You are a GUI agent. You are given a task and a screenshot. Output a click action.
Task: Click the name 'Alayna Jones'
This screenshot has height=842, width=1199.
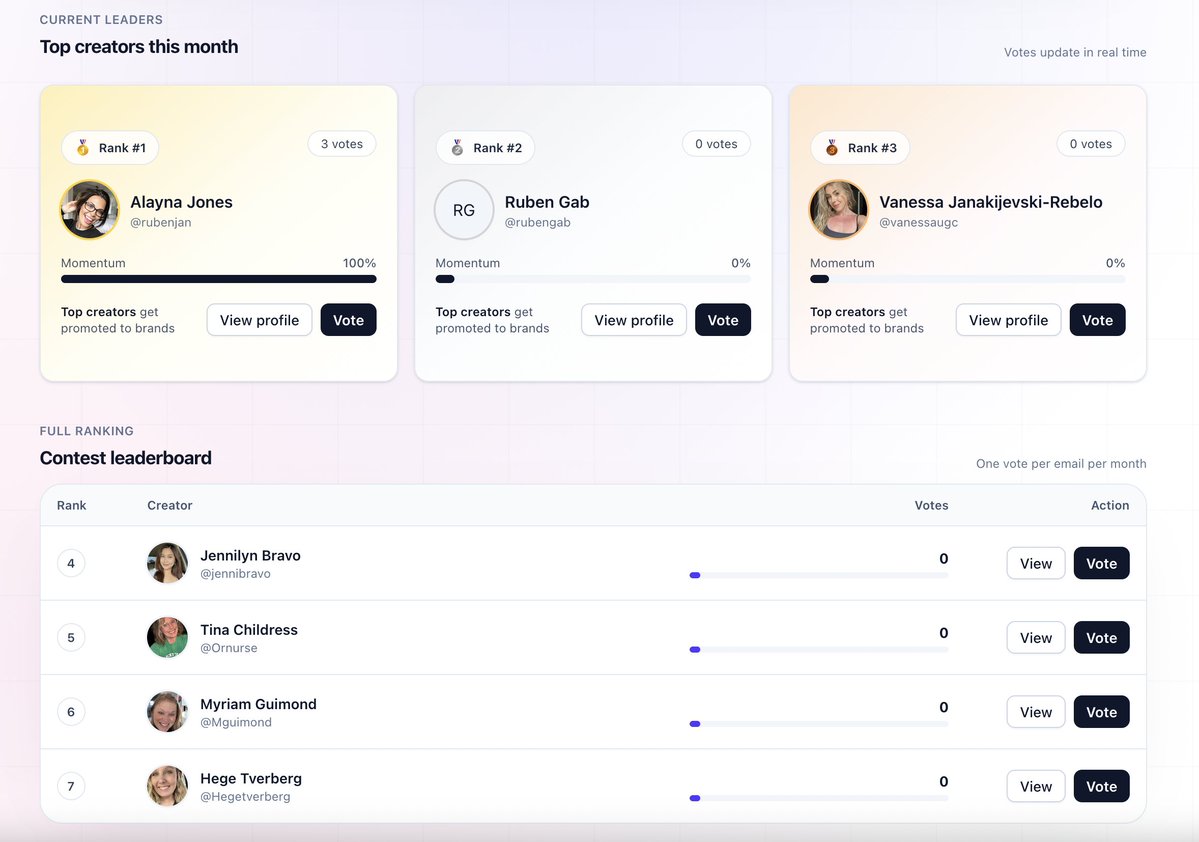tap(181, 202)
